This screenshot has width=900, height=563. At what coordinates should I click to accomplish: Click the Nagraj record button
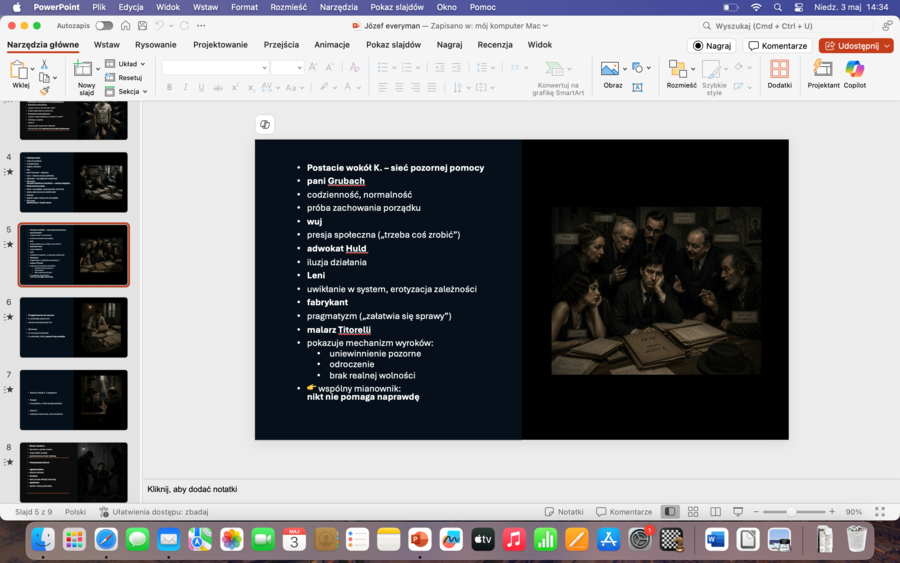(x=712, y=45)
